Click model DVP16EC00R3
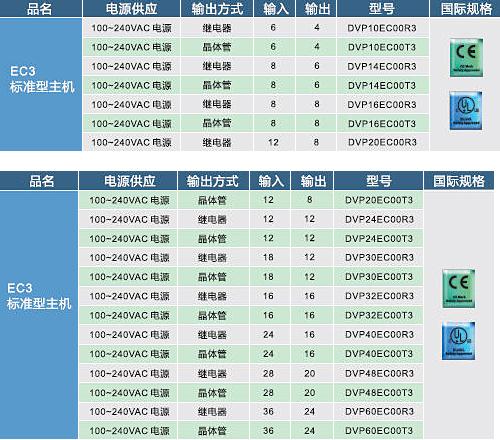This screenshot has width=500, height=440. pyautogui.click(x=382, y=105)
